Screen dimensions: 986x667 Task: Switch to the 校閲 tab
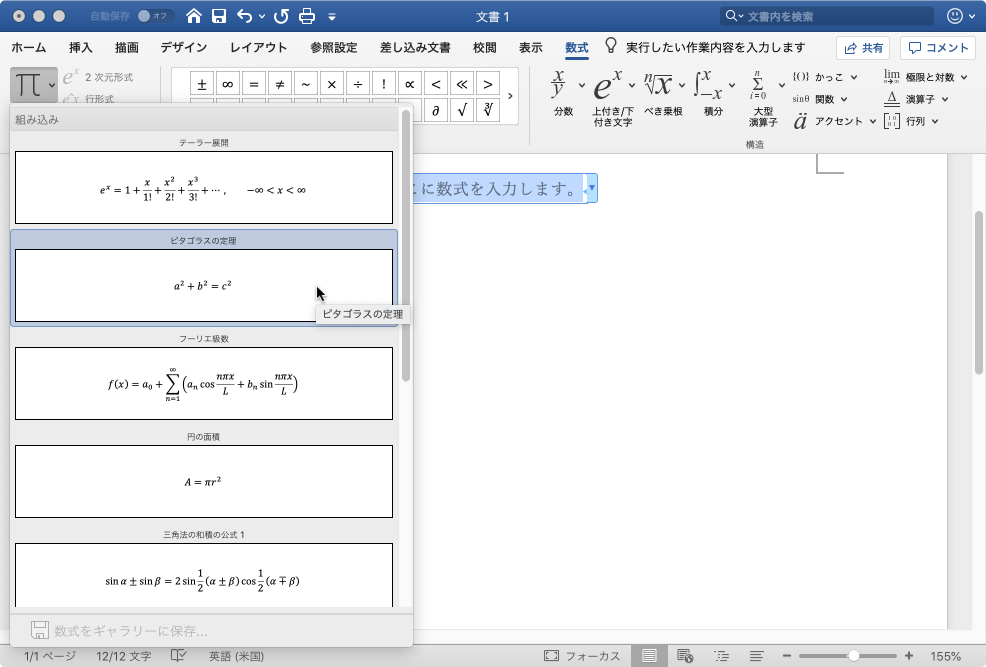tap(485, 48)
